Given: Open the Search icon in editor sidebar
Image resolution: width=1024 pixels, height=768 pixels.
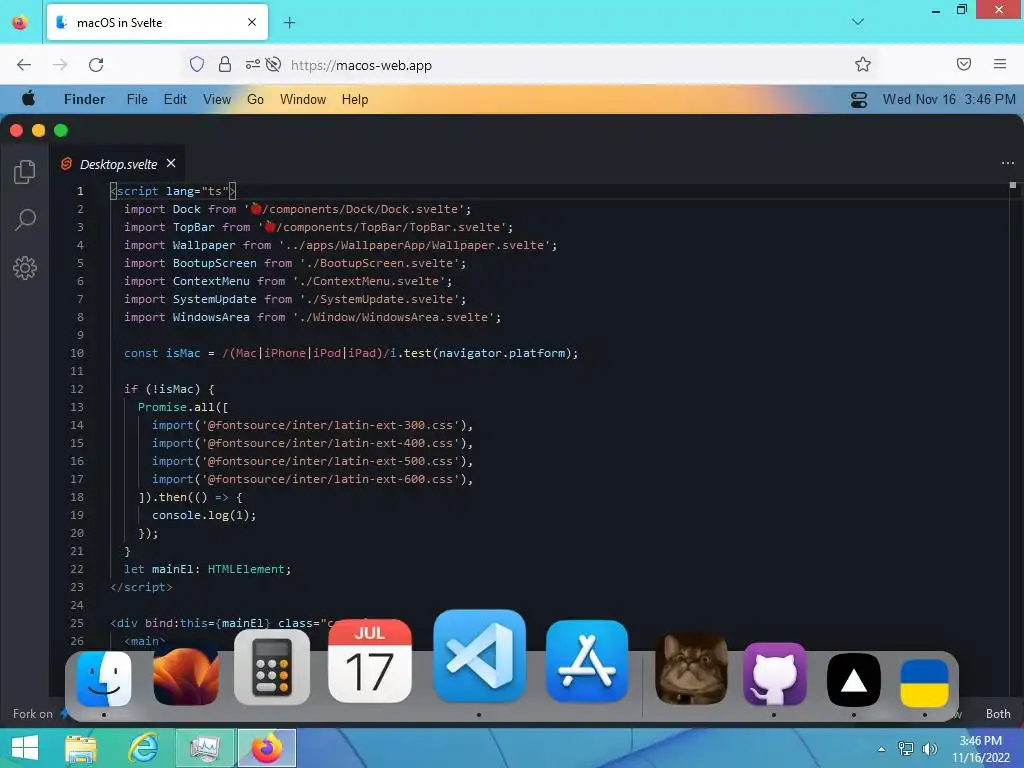Looking at the screenshot, I should 25,219.
